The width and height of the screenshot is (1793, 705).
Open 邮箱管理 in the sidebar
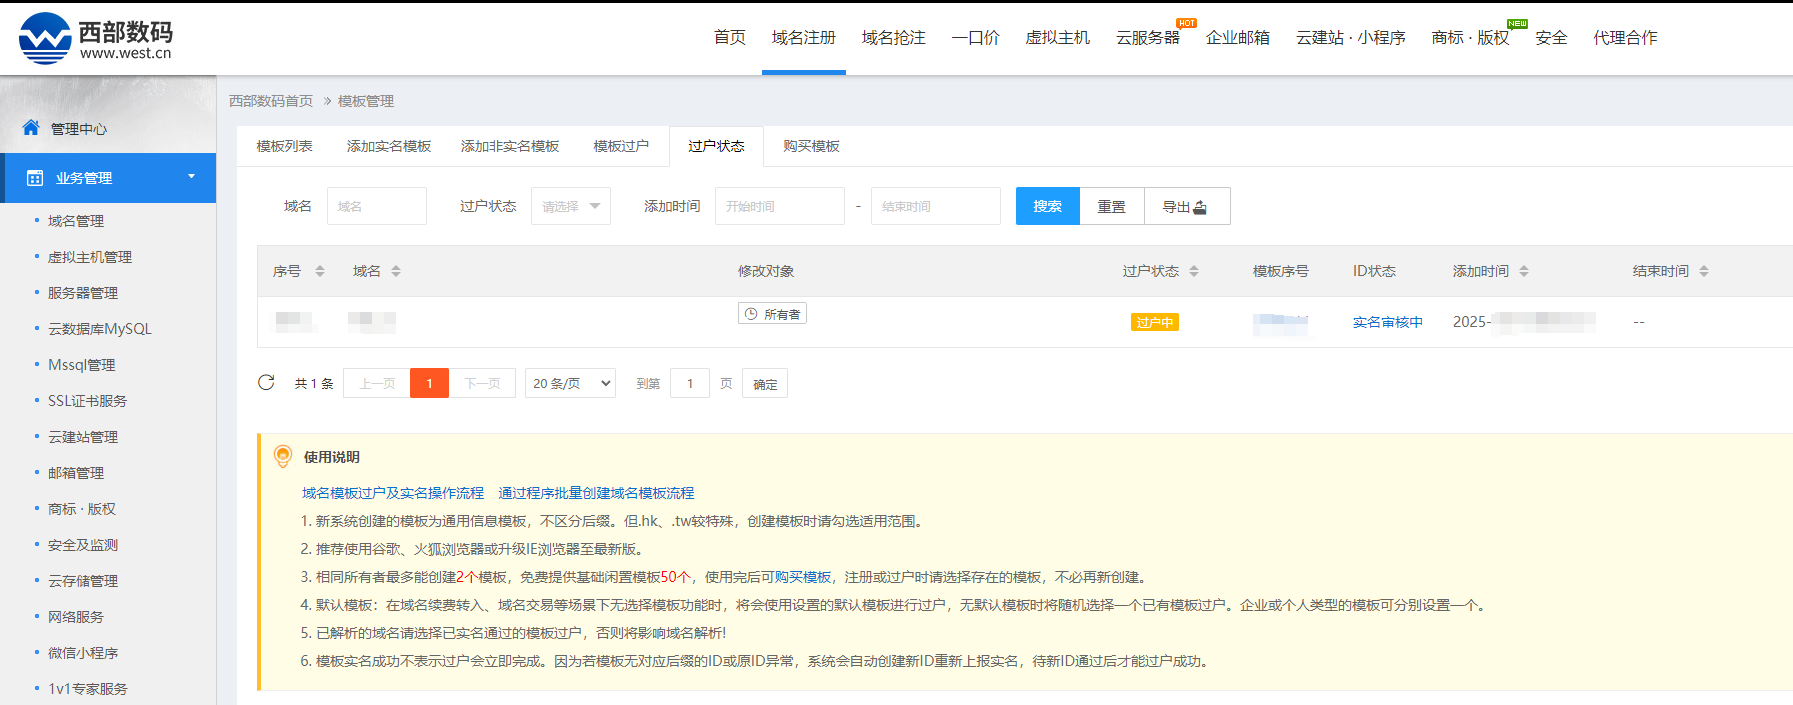(76, 473)
